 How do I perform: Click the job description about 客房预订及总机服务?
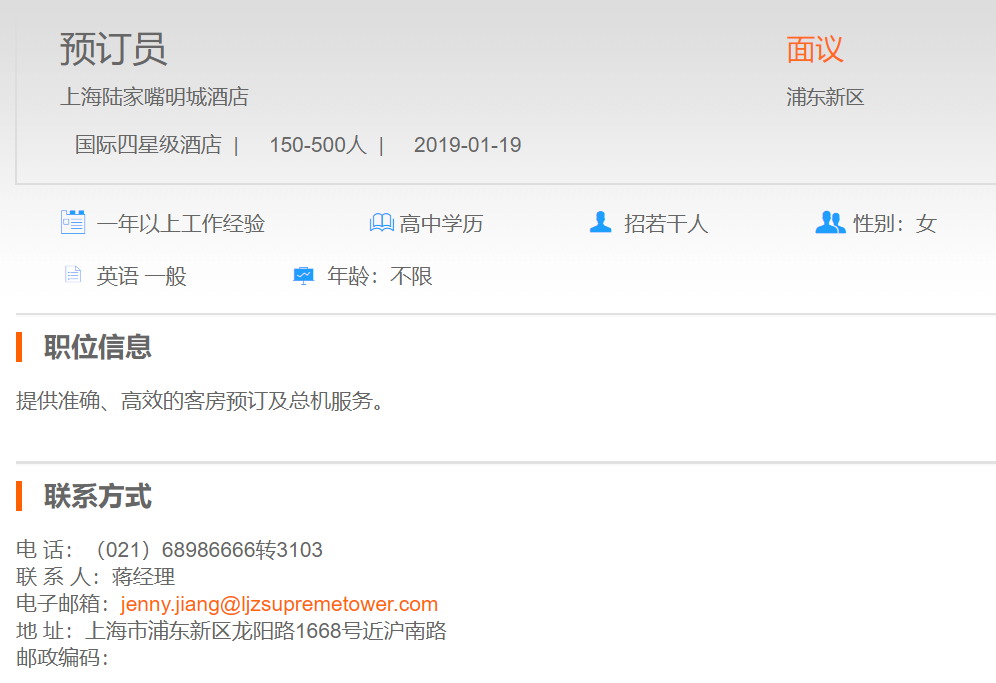coord(200,401)
